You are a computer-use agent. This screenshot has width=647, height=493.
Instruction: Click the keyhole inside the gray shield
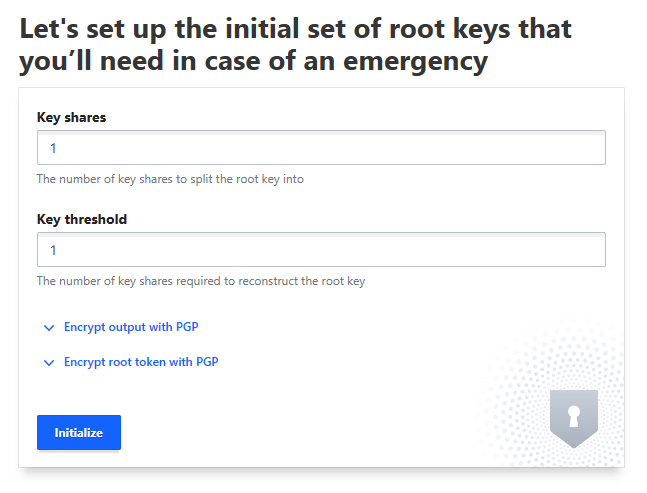(x=573, y=416)
